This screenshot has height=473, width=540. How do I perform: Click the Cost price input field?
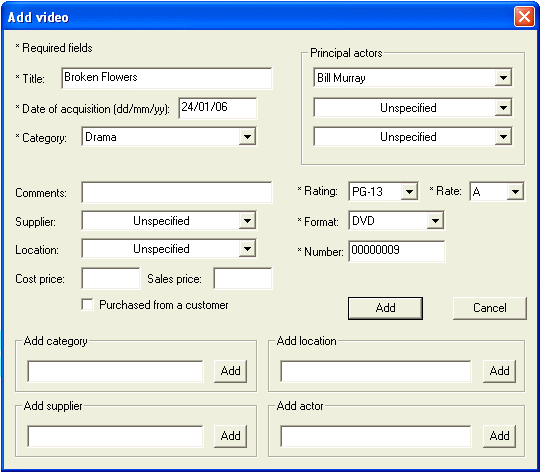(x=111, y=278)
